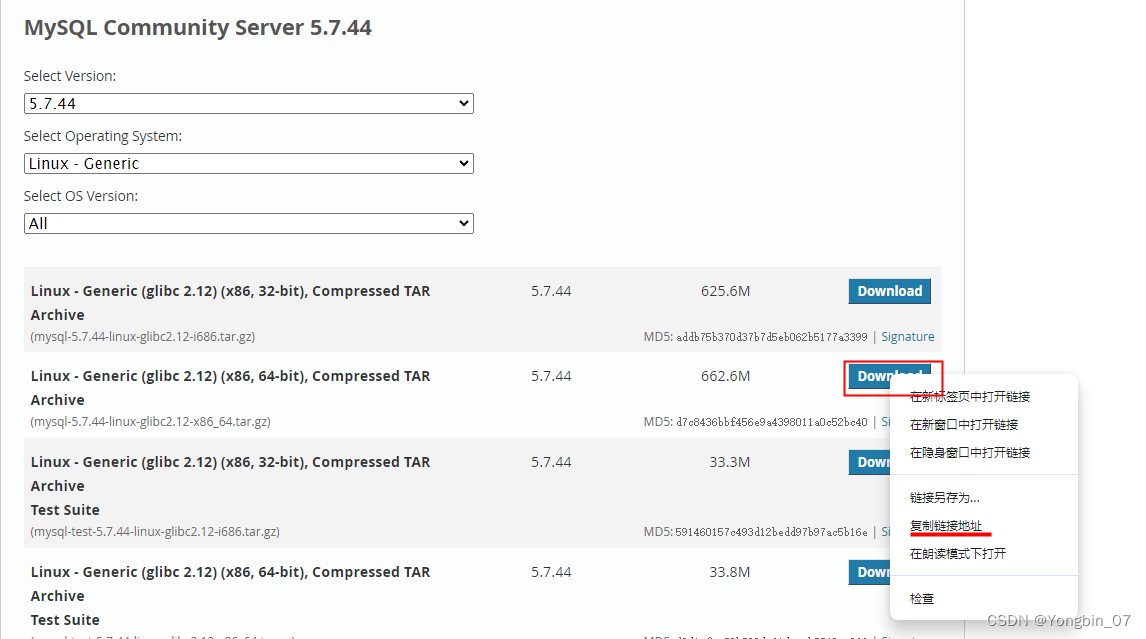Screen dimensions: 1146x639
Task: Click the MySQL Community Server 5.7.44 heading
Action: point(198,28)
